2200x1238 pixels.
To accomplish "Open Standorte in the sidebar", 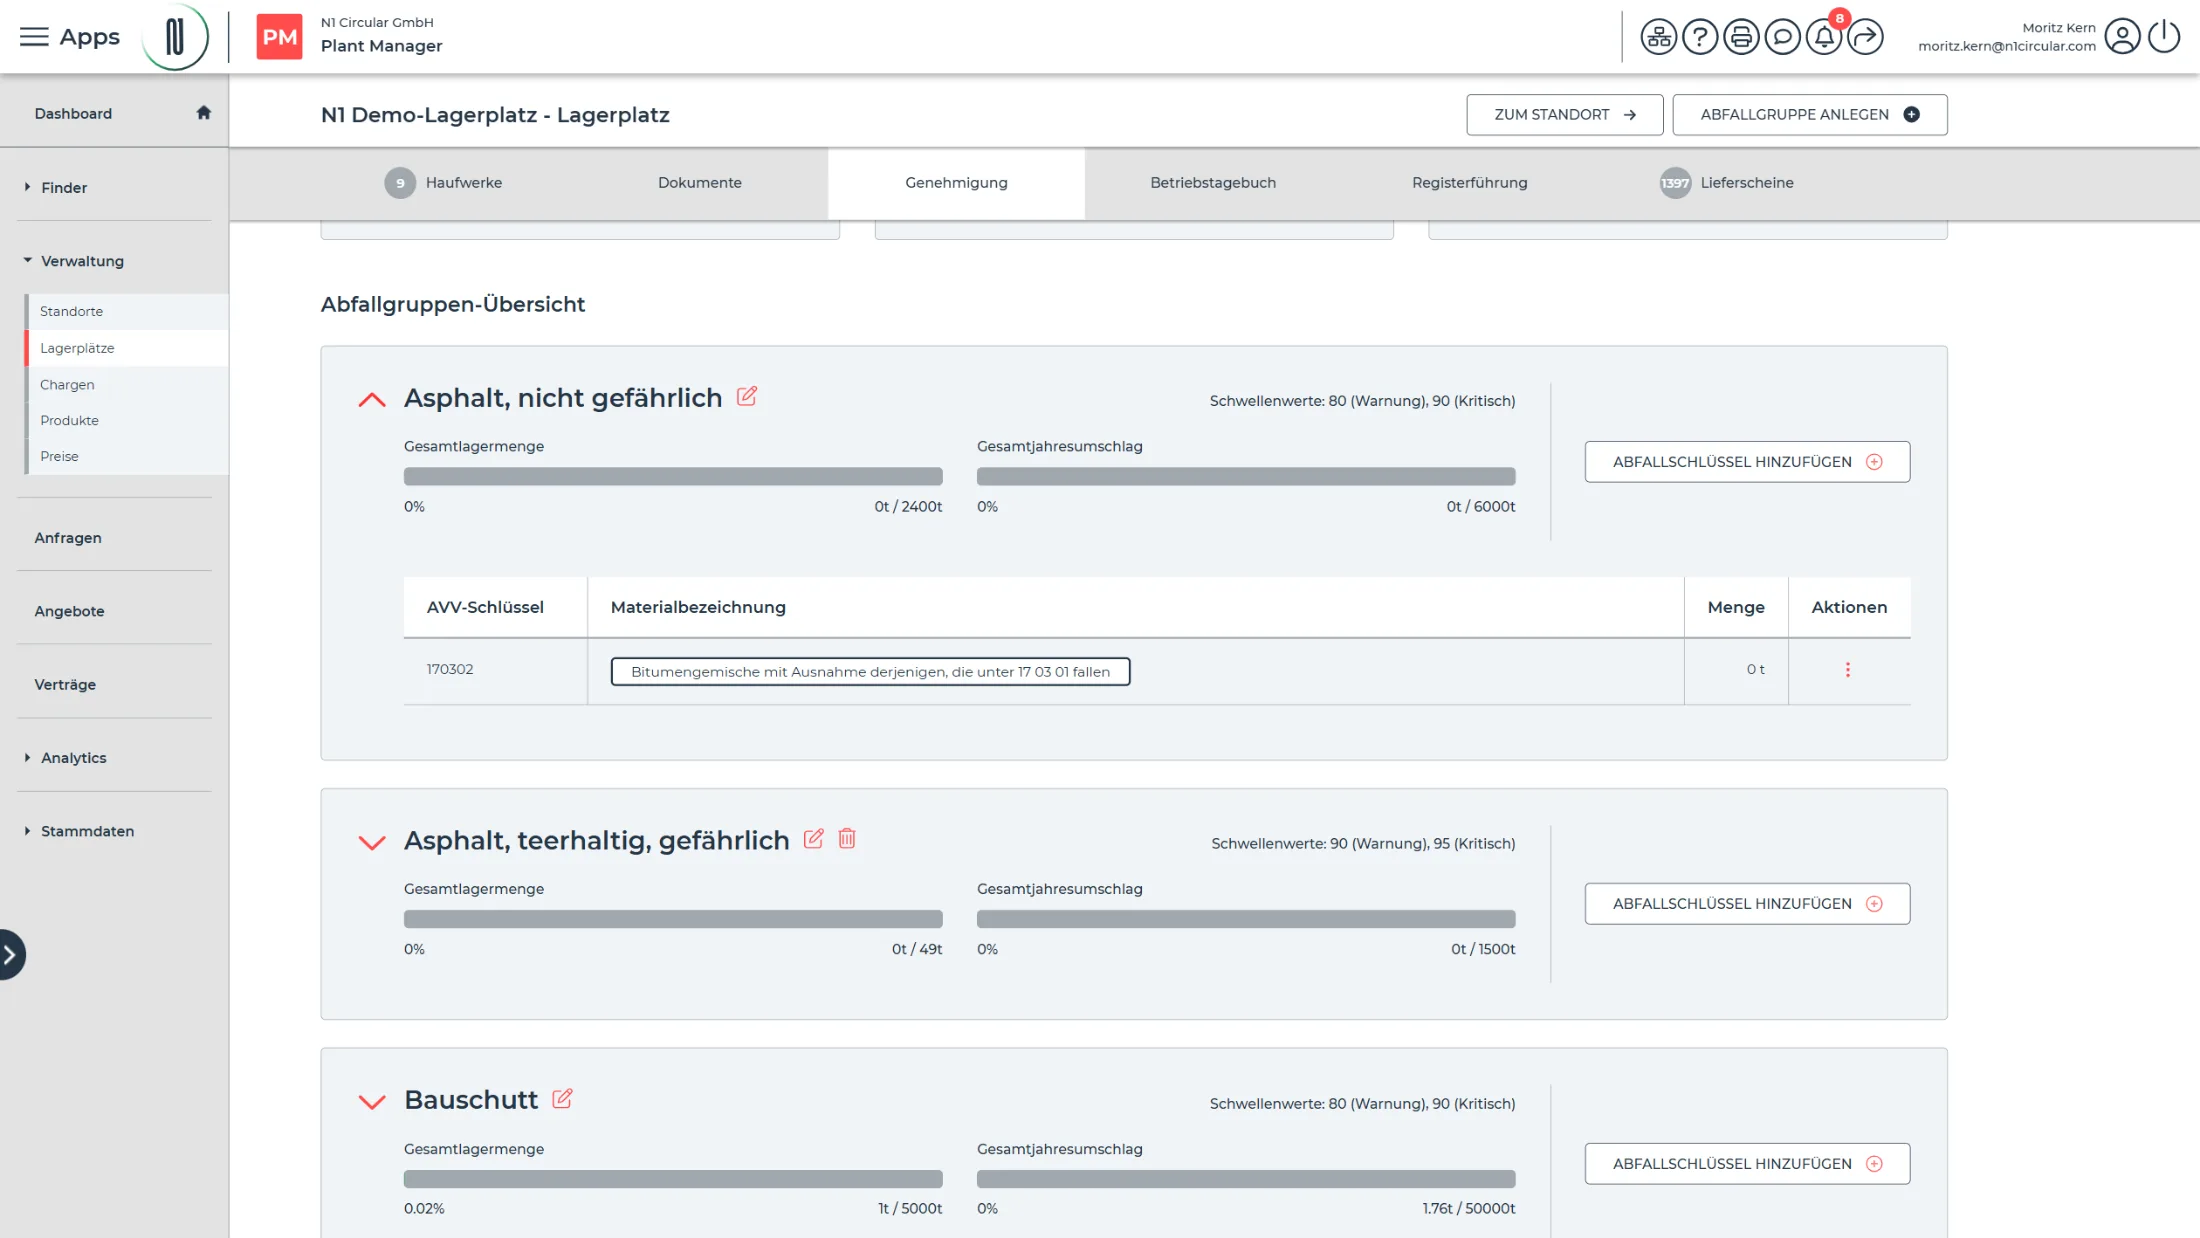I will 71,311.
